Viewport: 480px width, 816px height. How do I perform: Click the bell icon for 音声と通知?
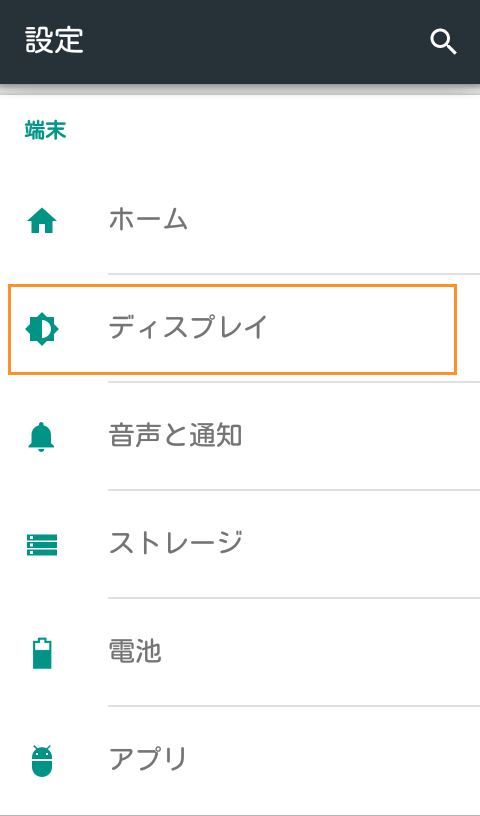[41, 437]
